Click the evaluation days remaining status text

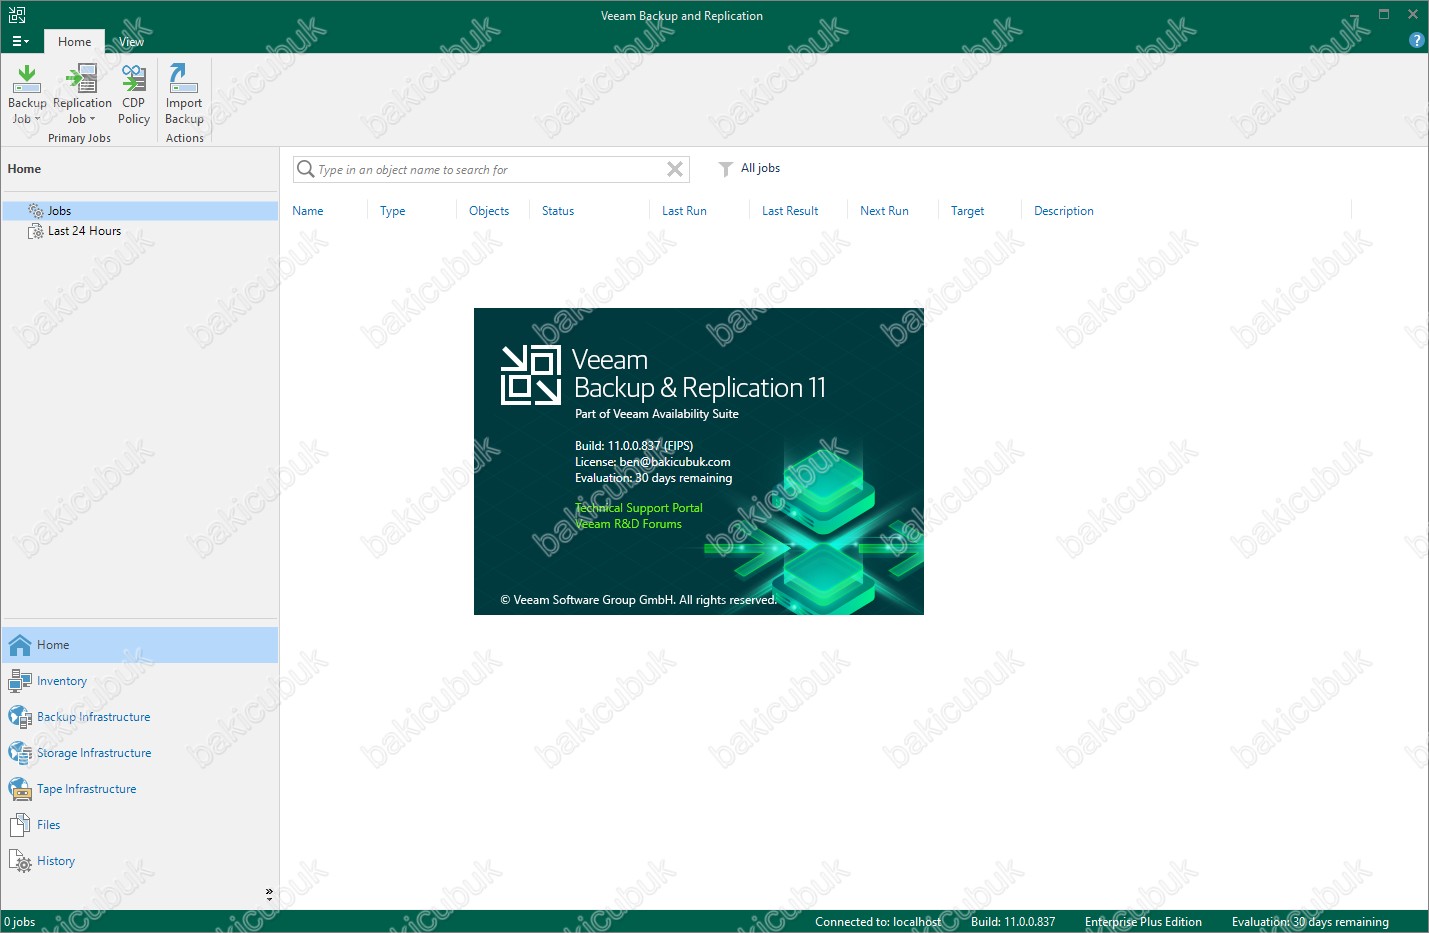[x=1310, y=922]
